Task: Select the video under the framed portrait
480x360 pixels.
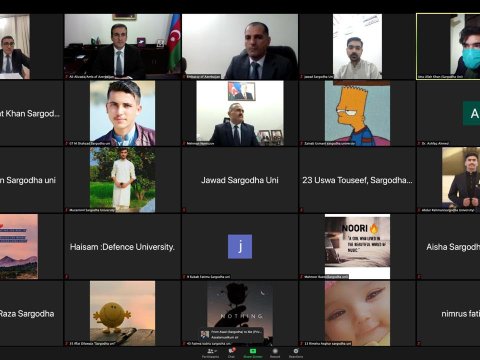Action: 240,113
